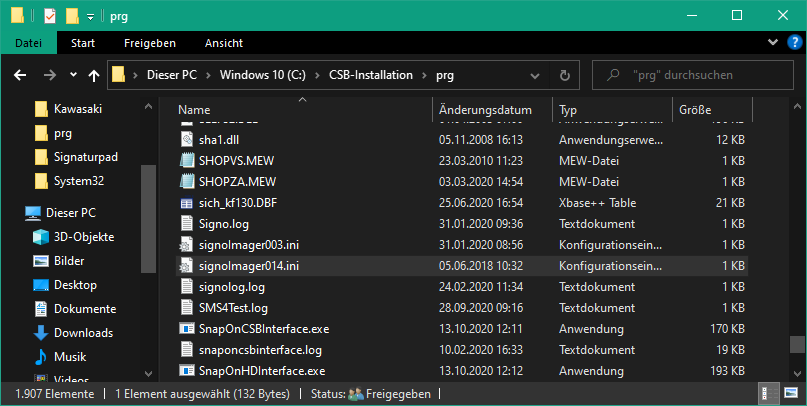Viewport: 807px width, 406px height.
Task: Click the Musik note icon
Action: point(41,357)
